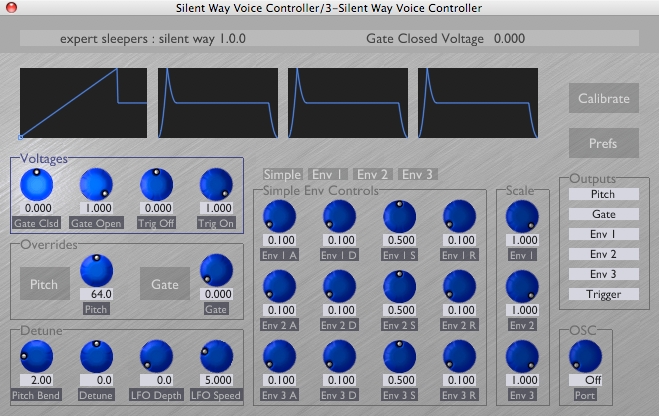Click the OSC Port knob
This screenshot has height=416, width=659.
tap(585, 356)
